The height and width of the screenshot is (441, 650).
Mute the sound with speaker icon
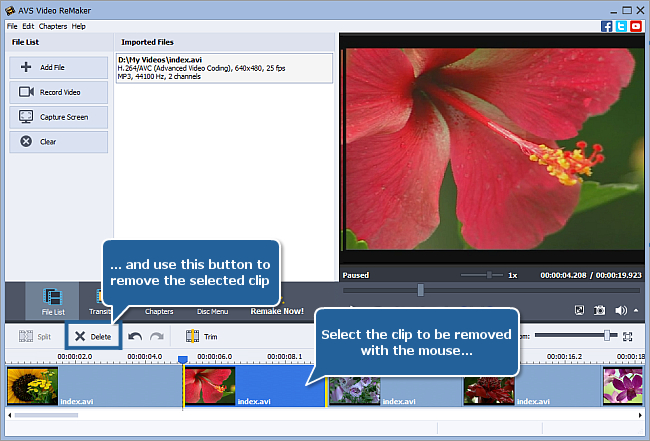click(621, 310)
